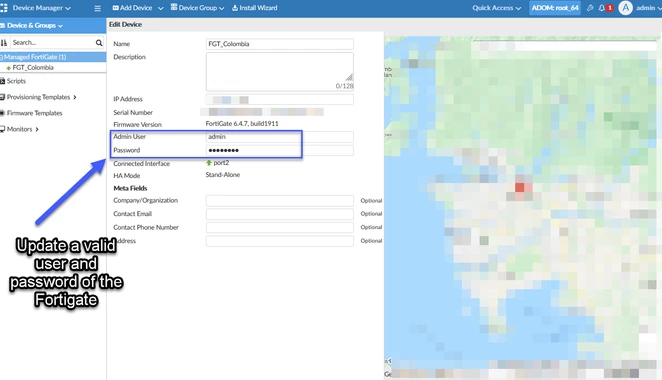Image resolution: width=662 pixels, height=380 pixels.
Task: Open Scripts in the sidebar
Action: pyautogui.click(x=16, y=81)
